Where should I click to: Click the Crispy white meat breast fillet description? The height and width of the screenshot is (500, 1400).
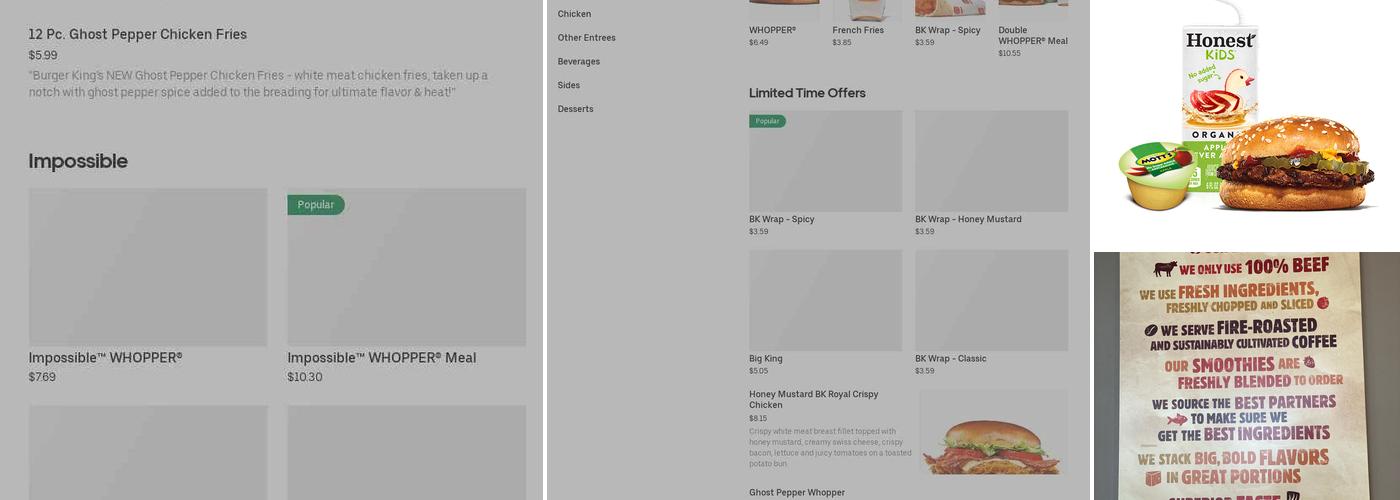pyautogui.click(x=830, y=448)
